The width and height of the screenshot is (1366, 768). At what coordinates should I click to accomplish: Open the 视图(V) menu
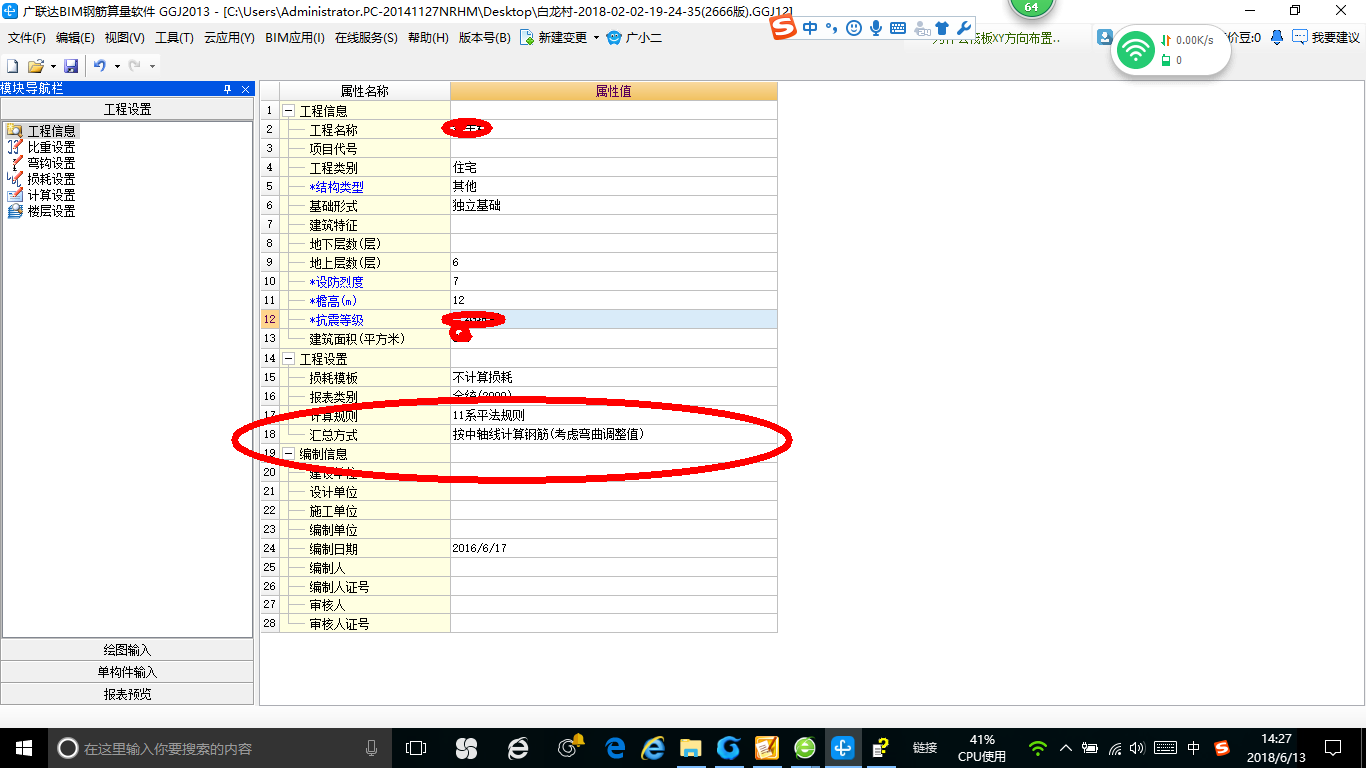124,38
